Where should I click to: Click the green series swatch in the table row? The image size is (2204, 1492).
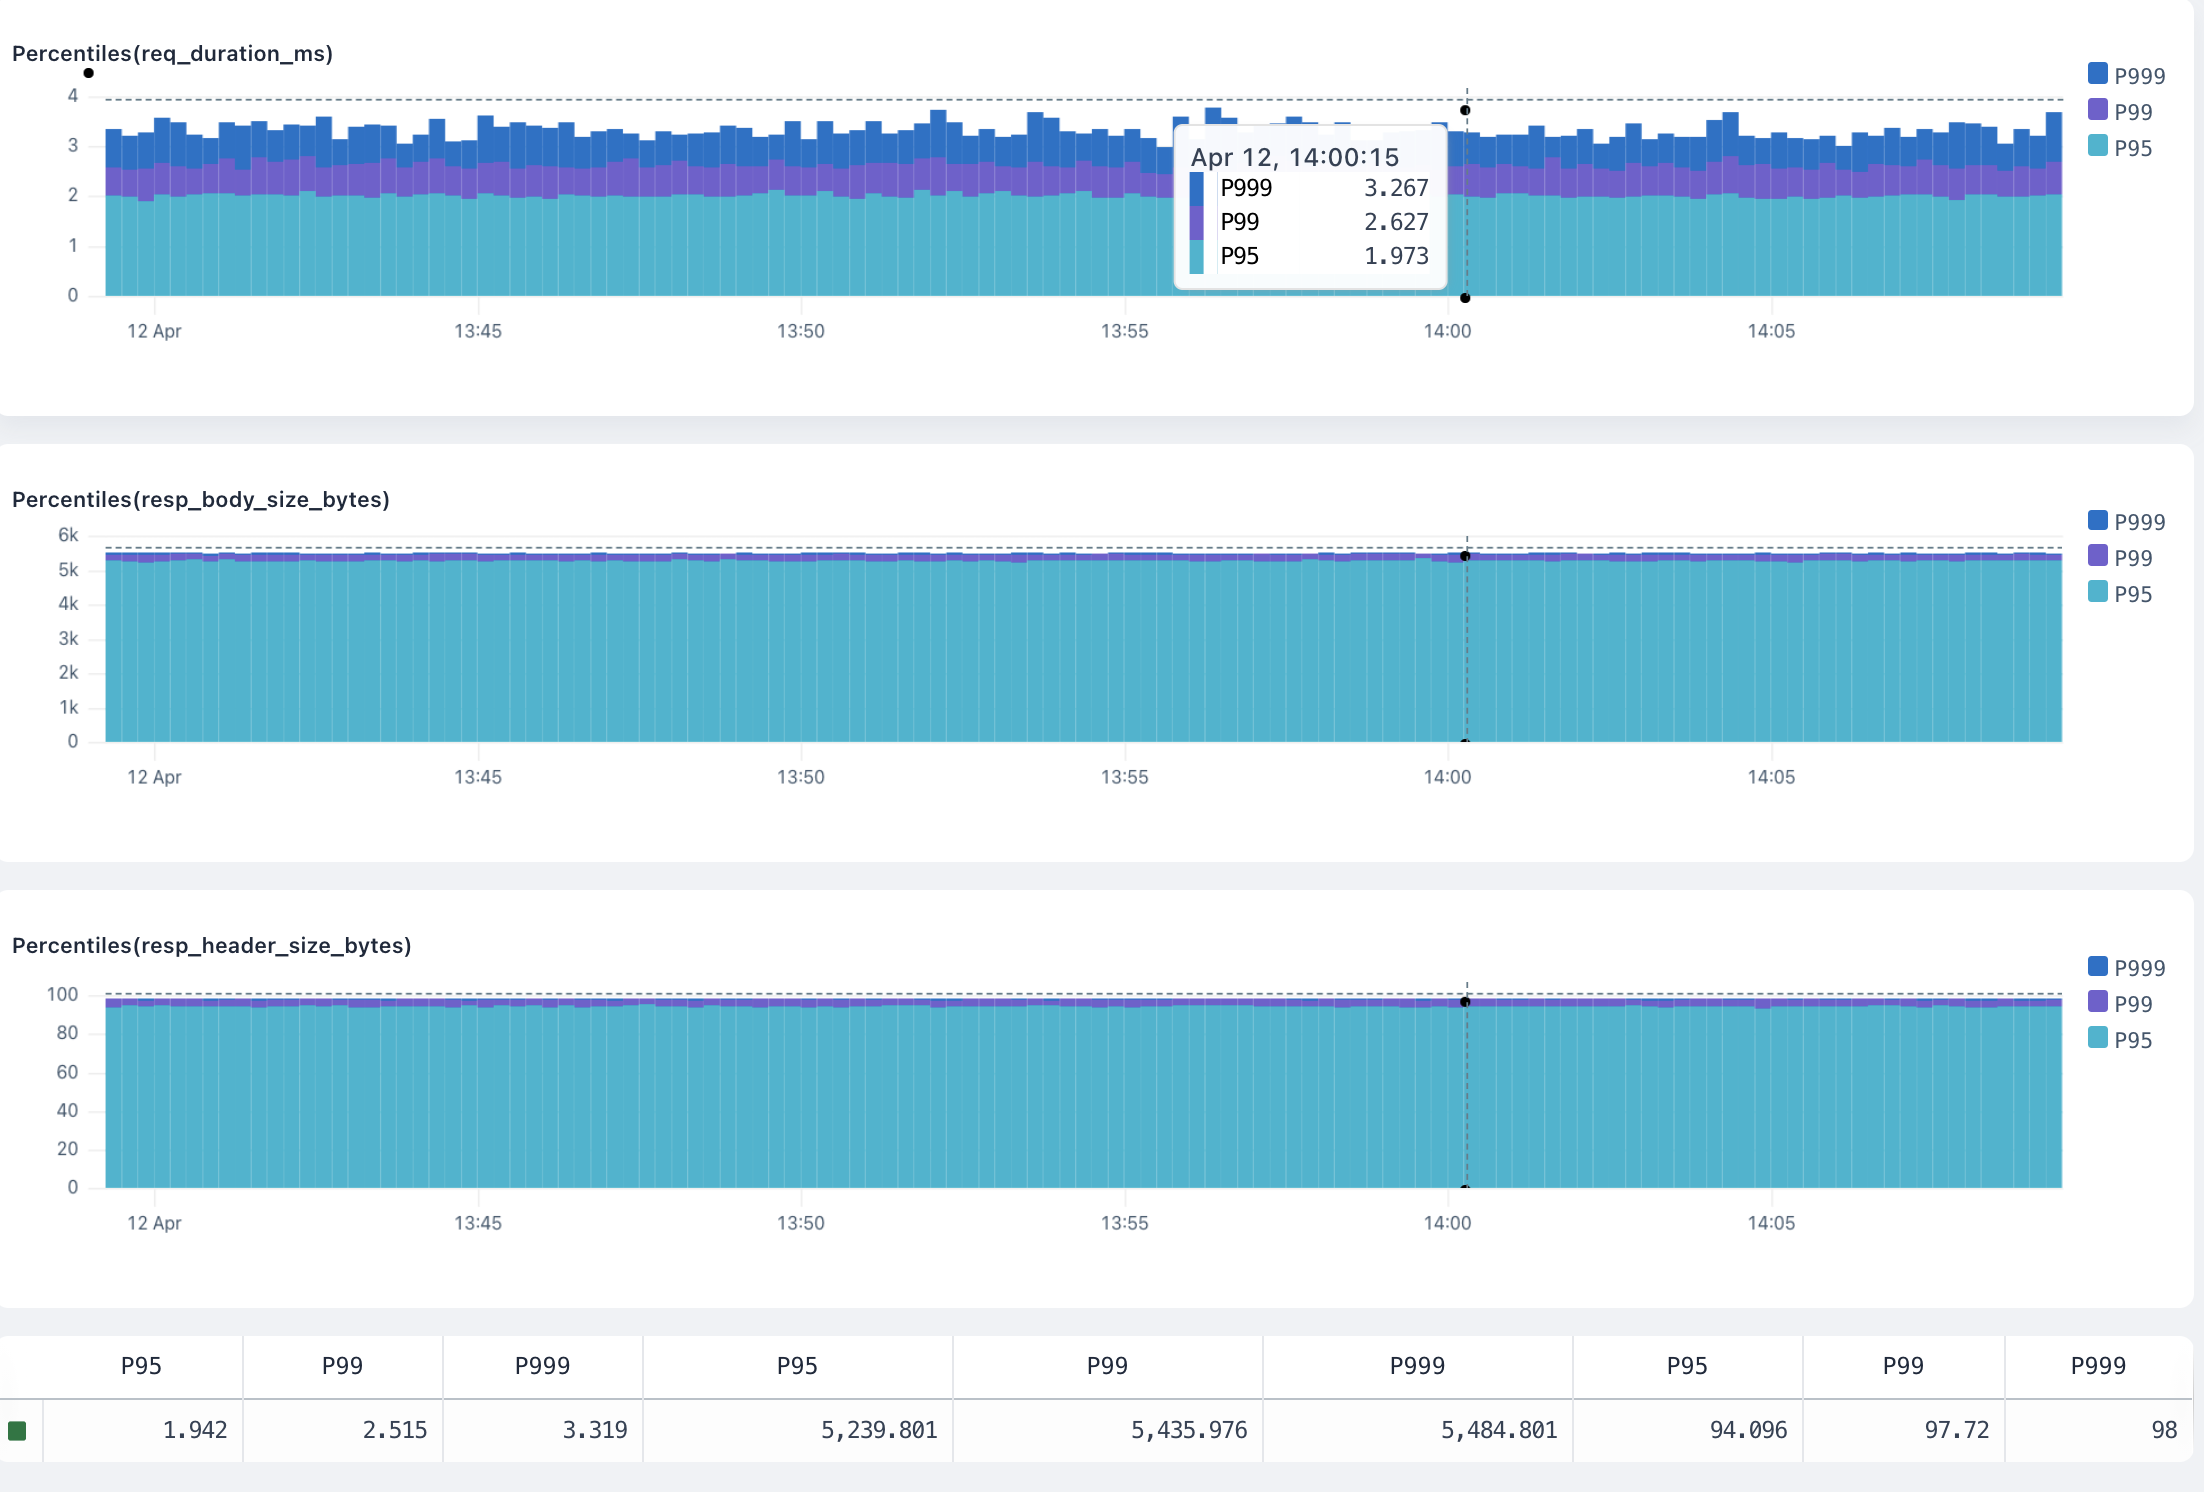[x=18, y=1430]
